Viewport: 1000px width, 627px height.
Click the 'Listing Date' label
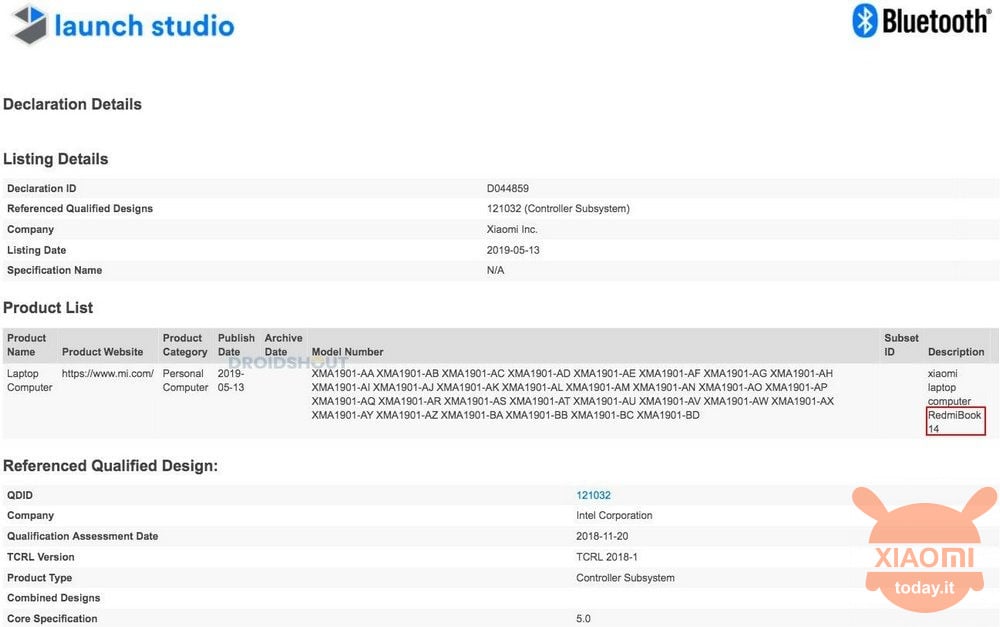click(36, 250)
